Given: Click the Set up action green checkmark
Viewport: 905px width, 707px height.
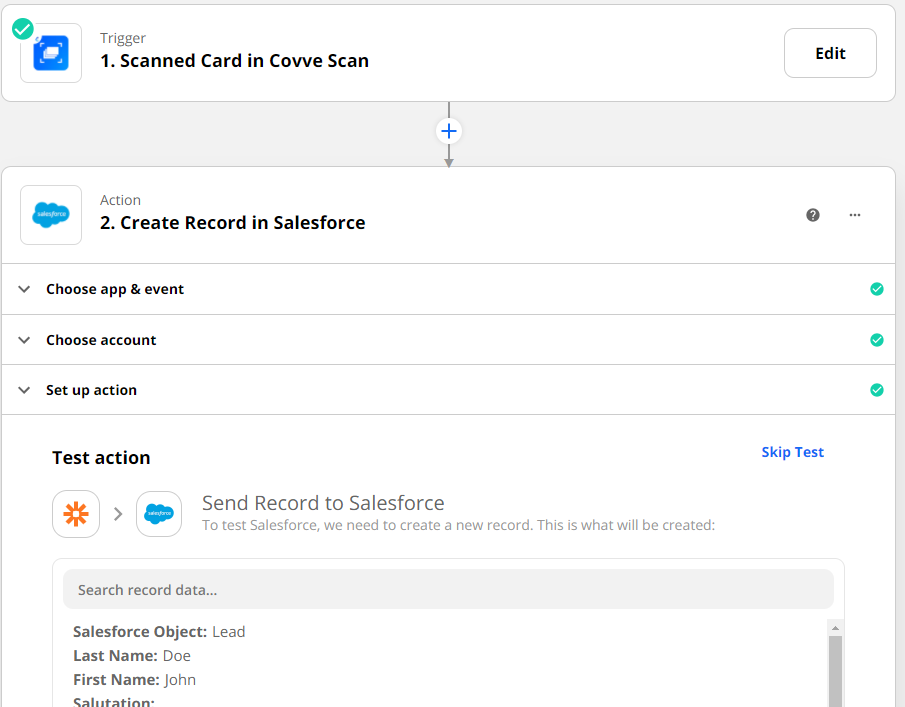Looking at the screenshot, I should coord(877,390).
